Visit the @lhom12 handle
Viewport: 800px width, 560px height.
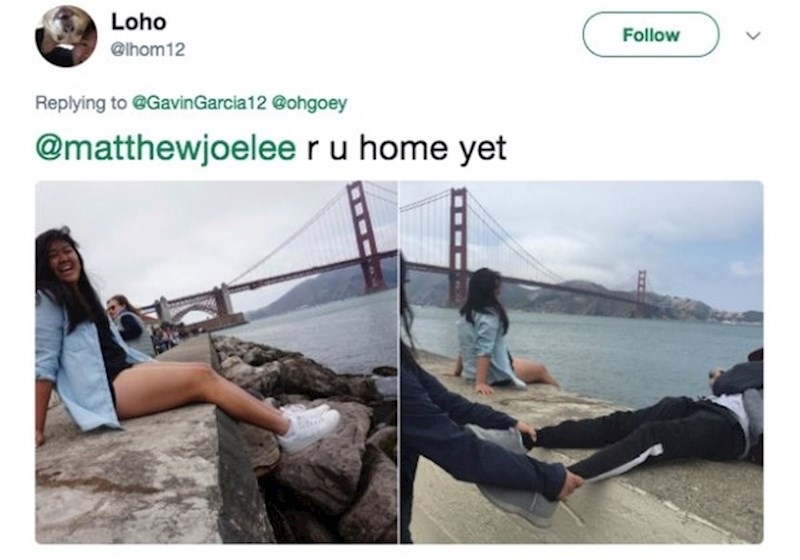(148, 49)
